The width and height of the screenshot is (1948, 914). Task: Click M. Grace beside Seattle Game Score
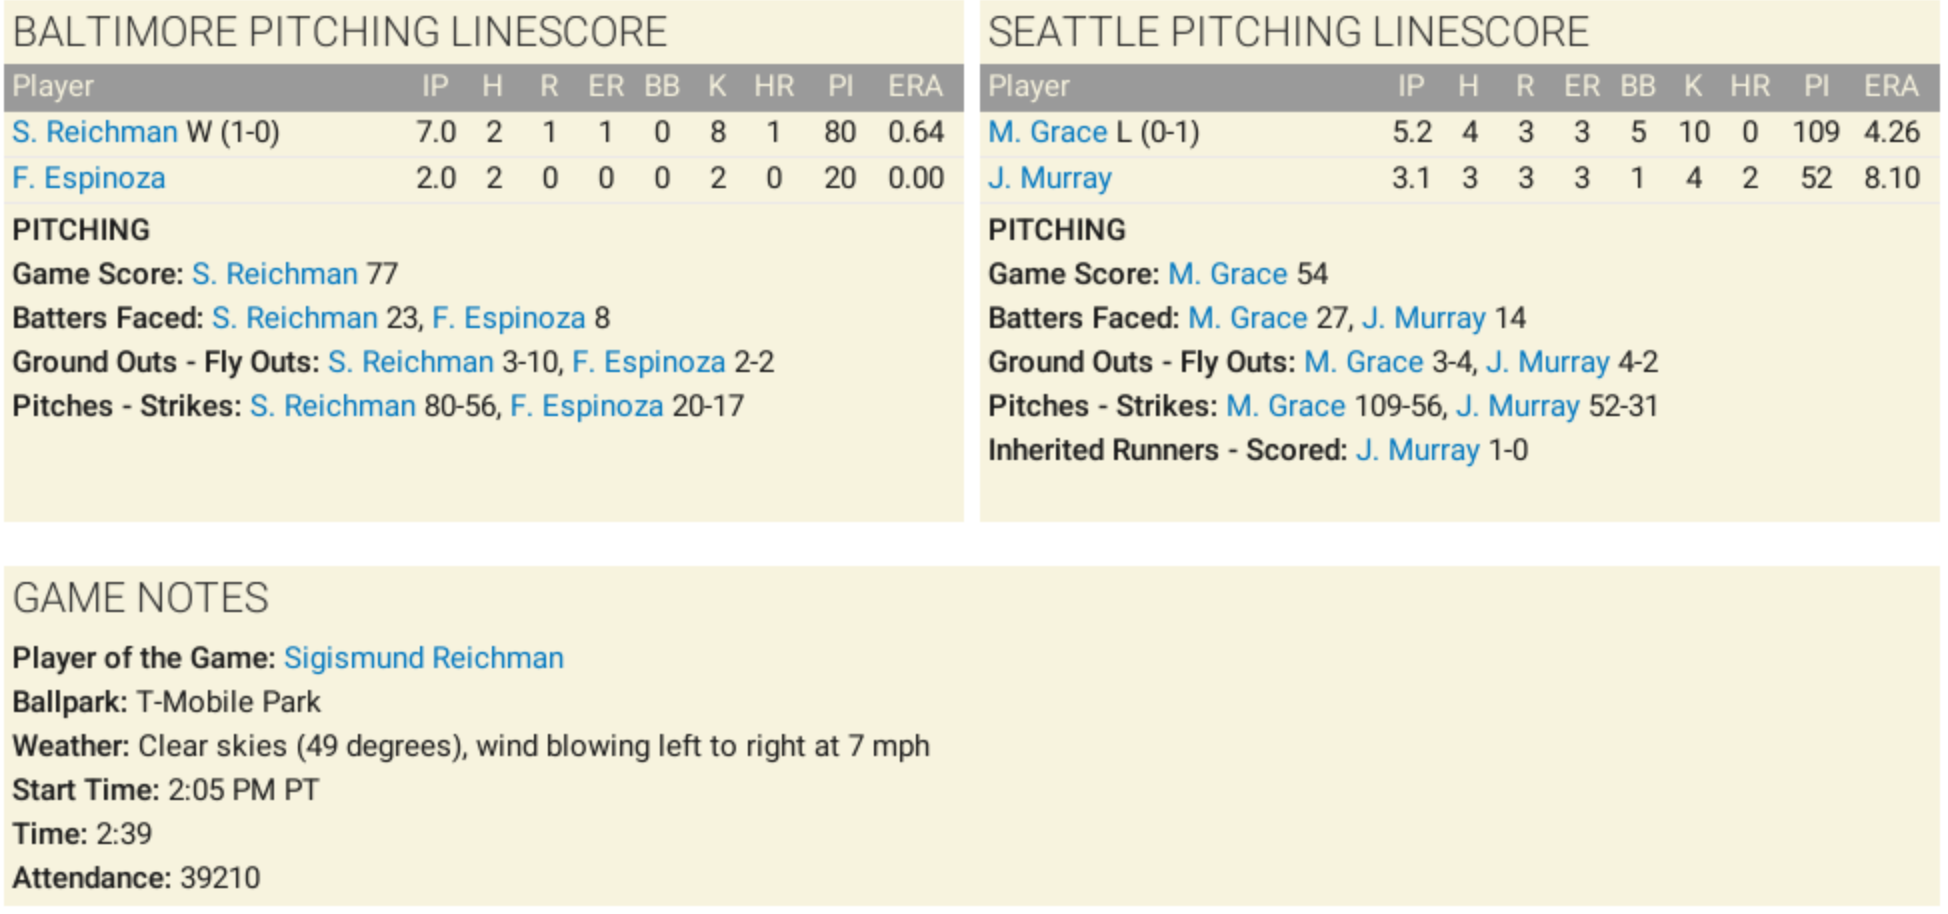(1227, 274)
